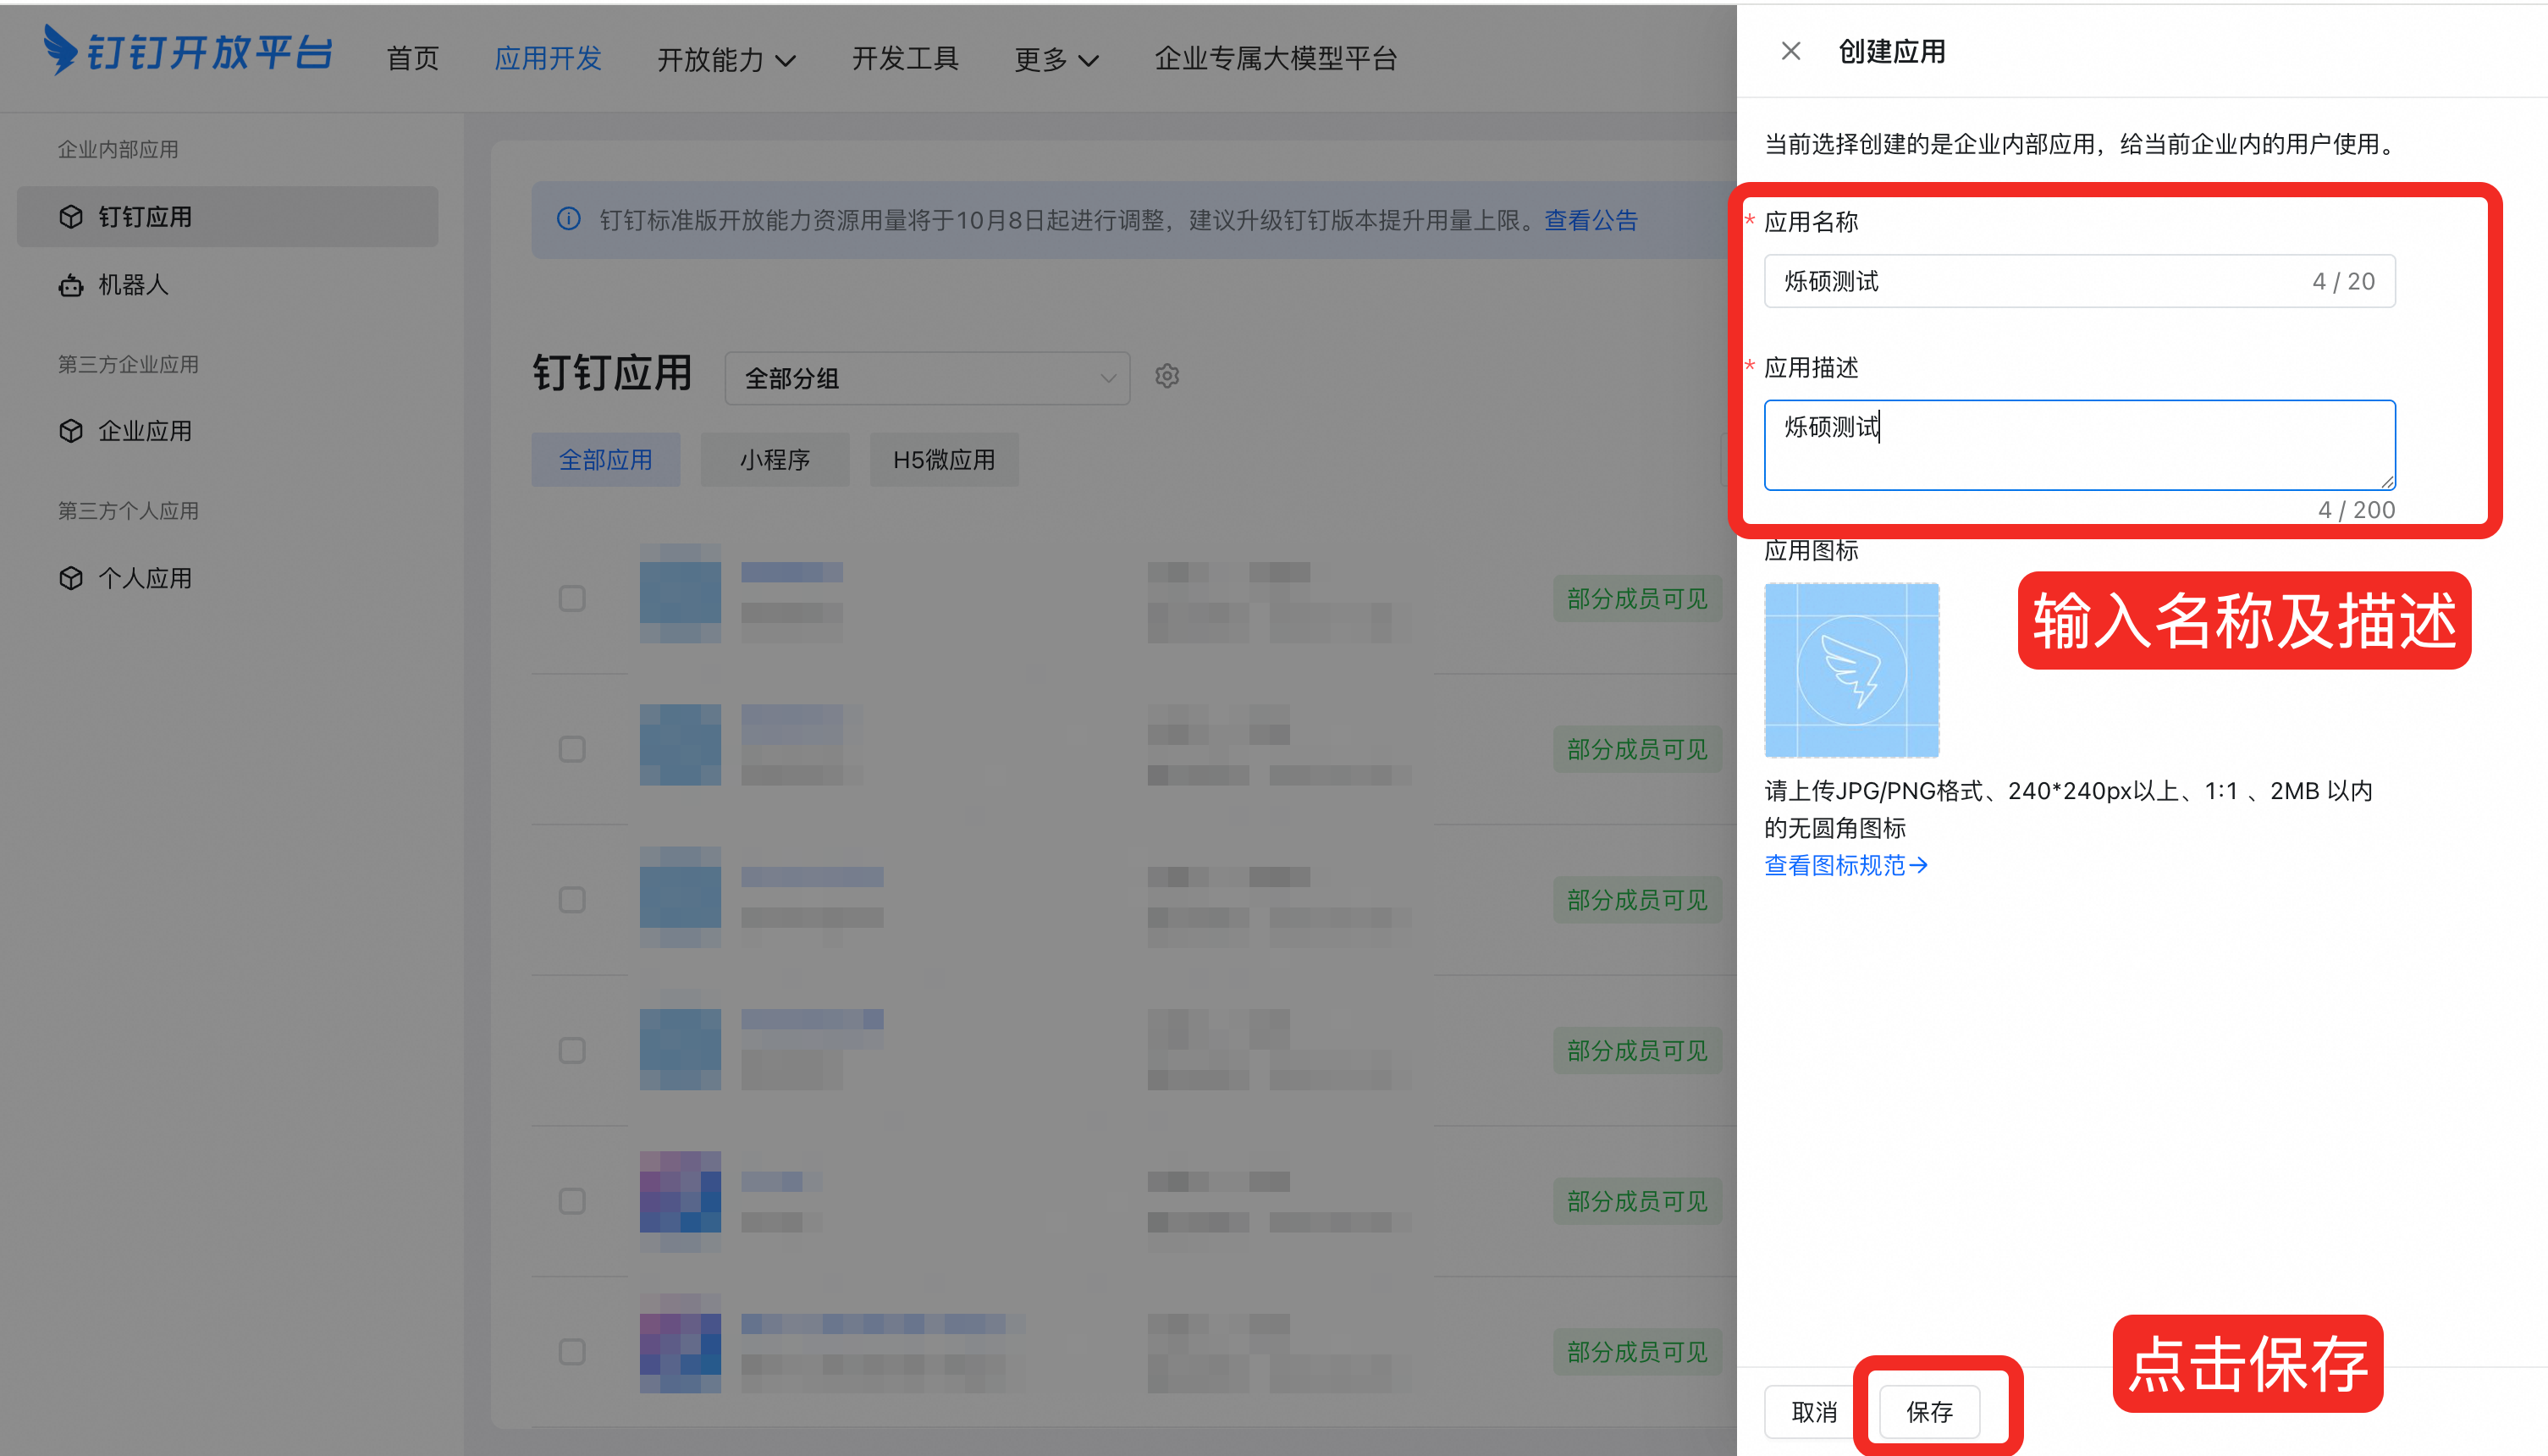Viewport: 2548px width, 1456px height.
Task: Tick the first app row checkbox
Action: point(572,598)
